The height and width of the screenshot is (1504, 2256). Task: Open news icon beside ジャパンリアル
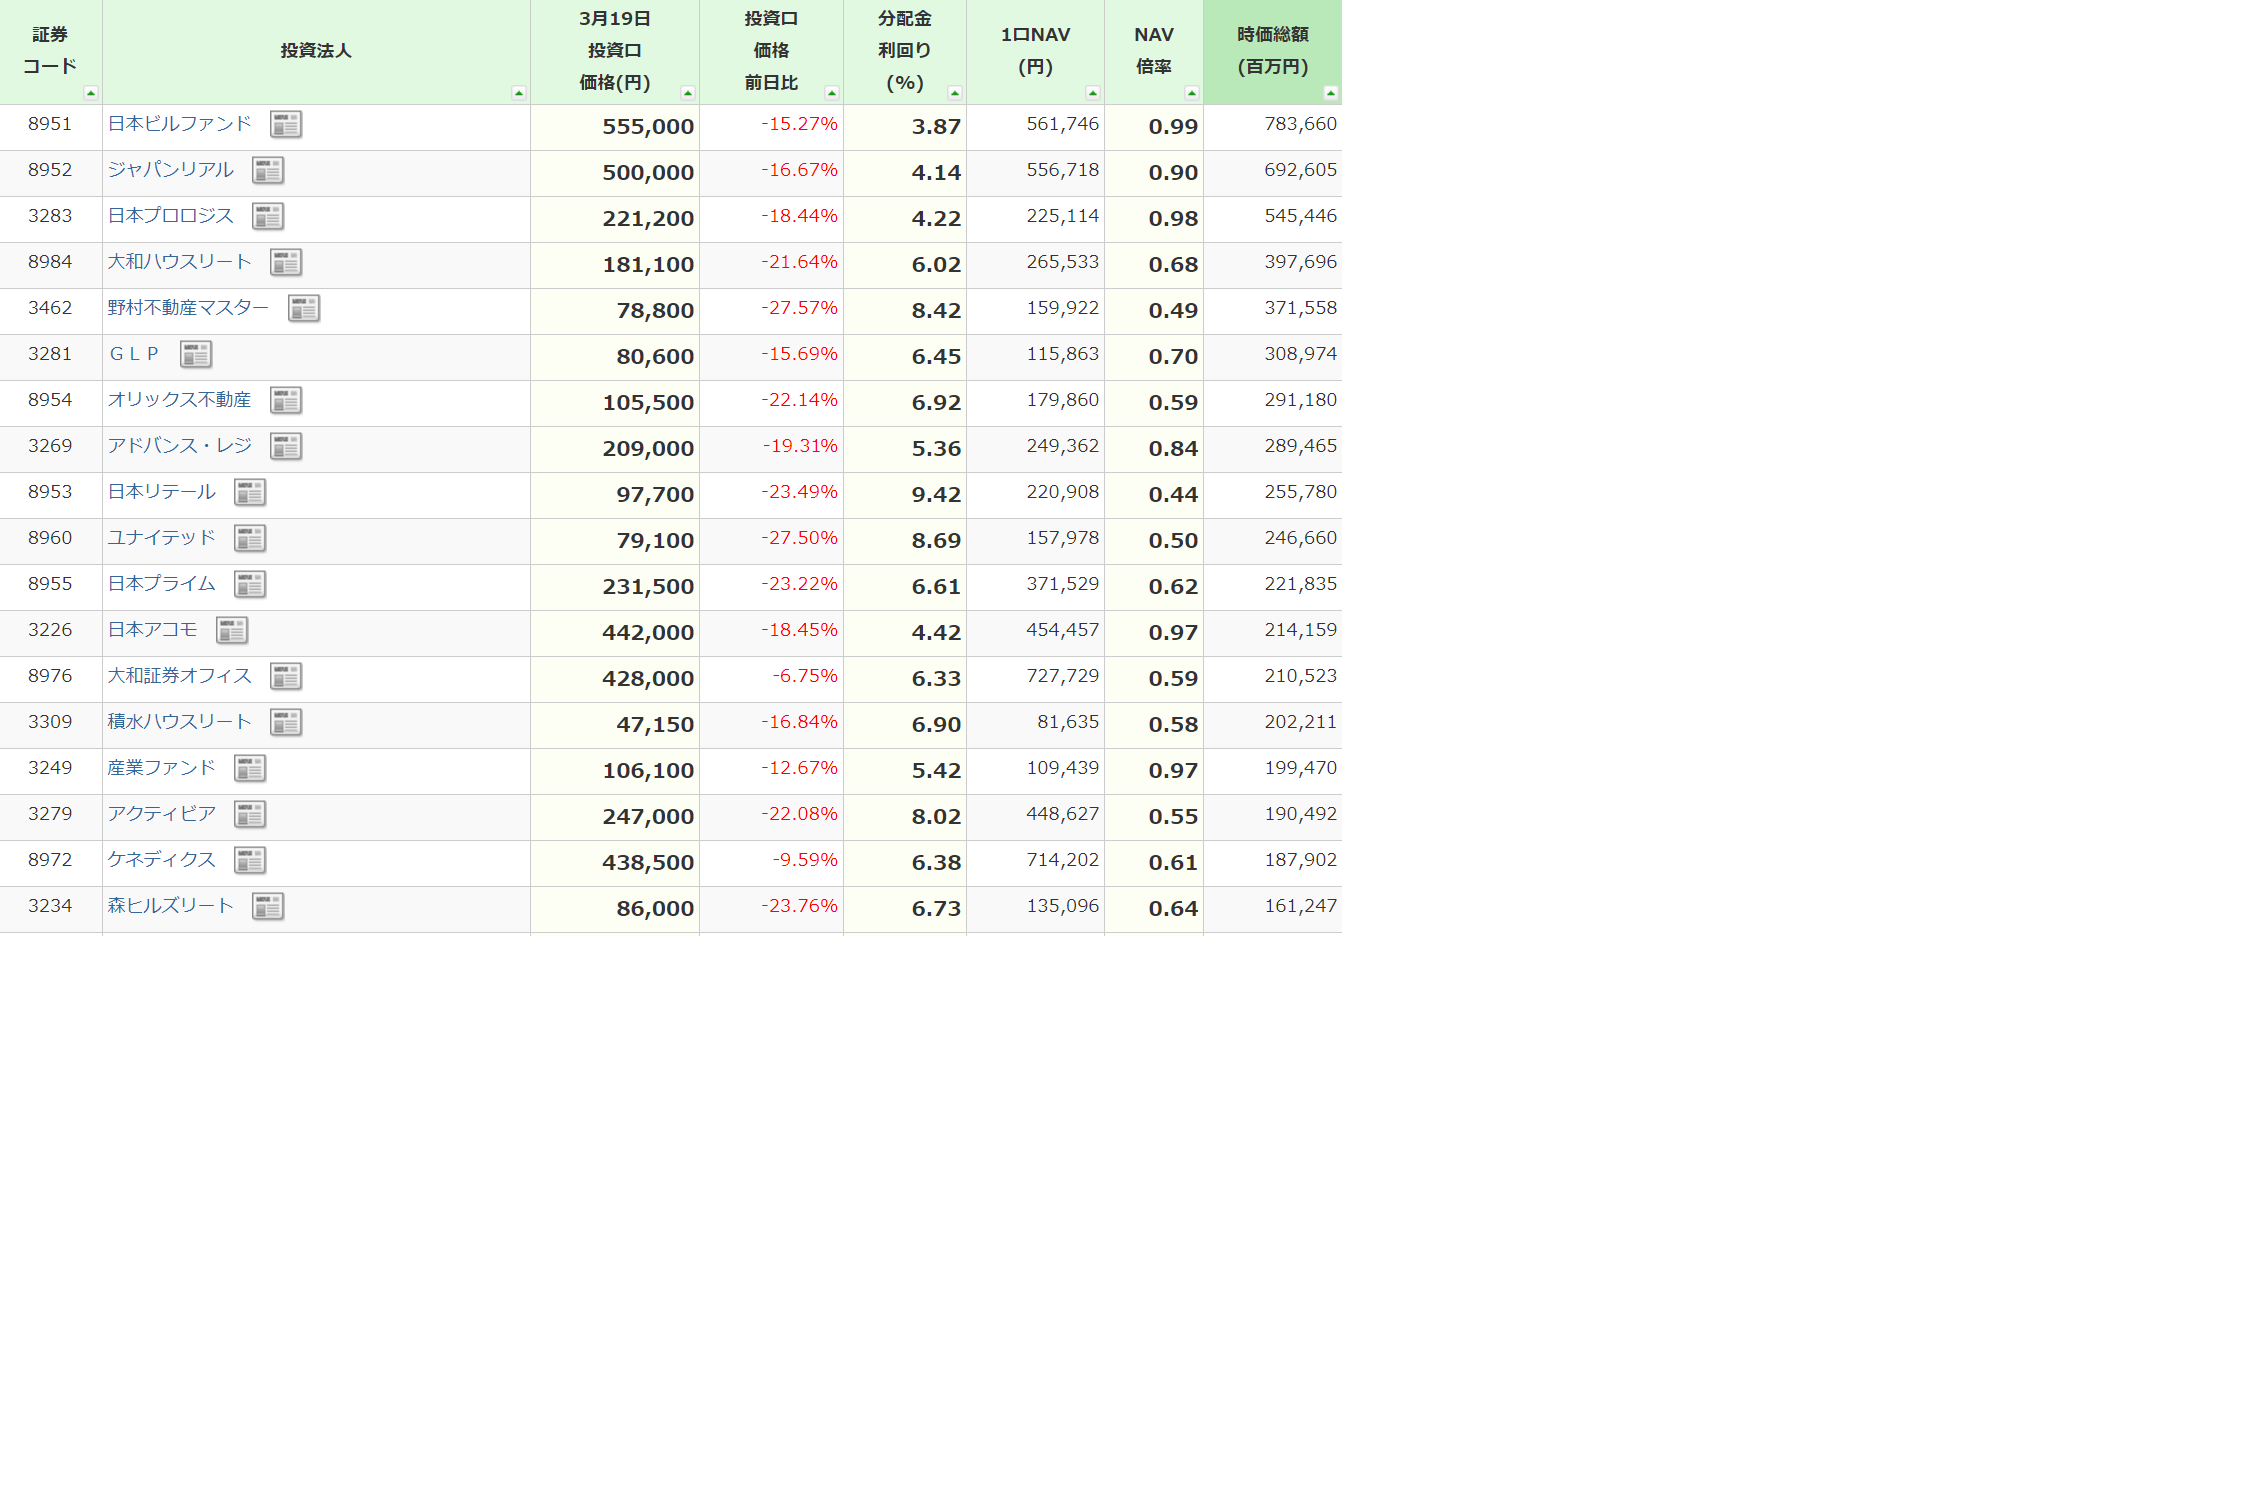[268, 171]
